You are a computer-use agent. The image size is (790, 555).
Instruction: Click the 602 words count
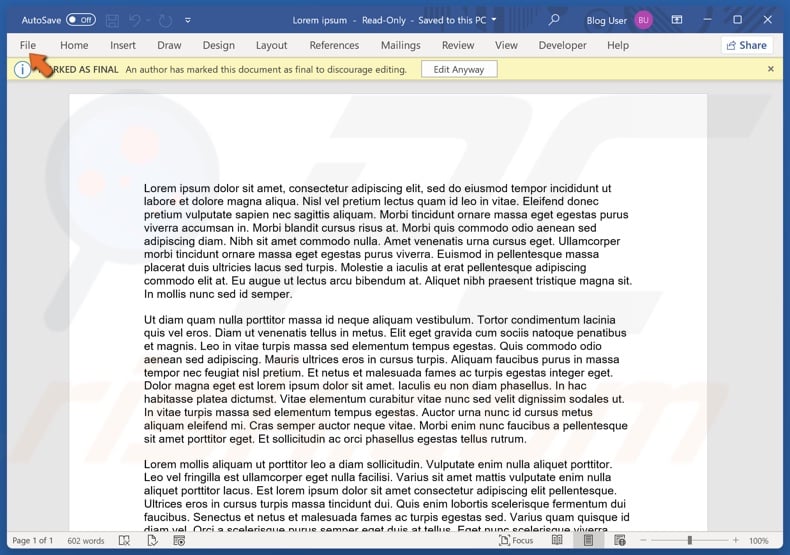click(86, 540)
